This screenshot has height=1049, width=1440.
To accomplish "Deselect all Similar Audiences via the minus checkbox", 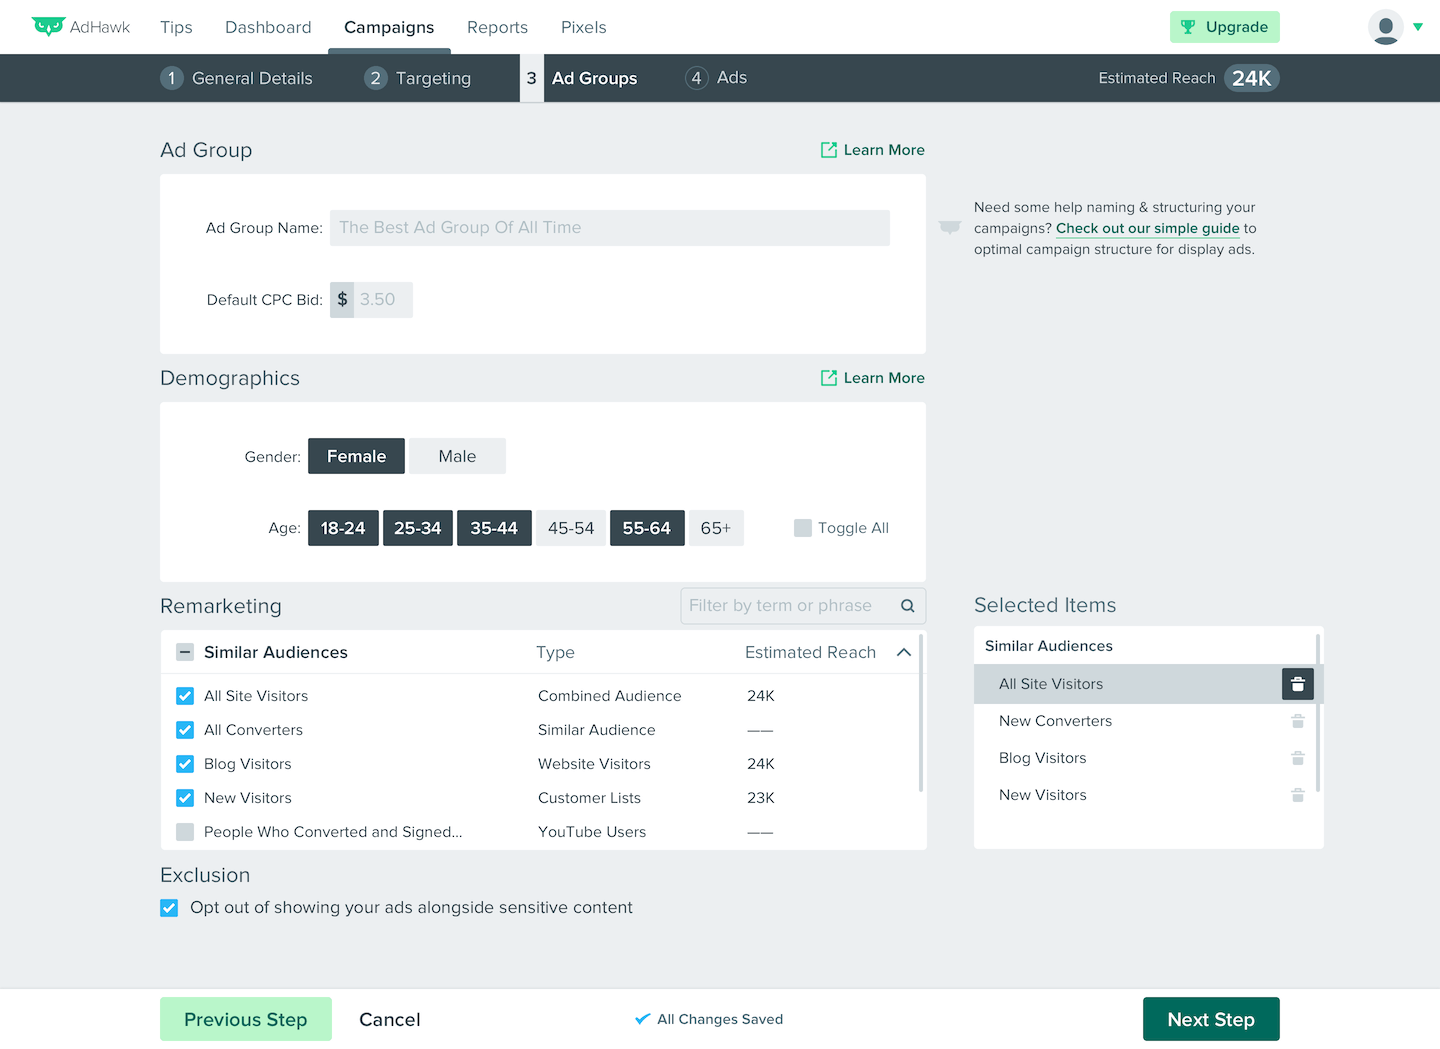I will point(185,652).
